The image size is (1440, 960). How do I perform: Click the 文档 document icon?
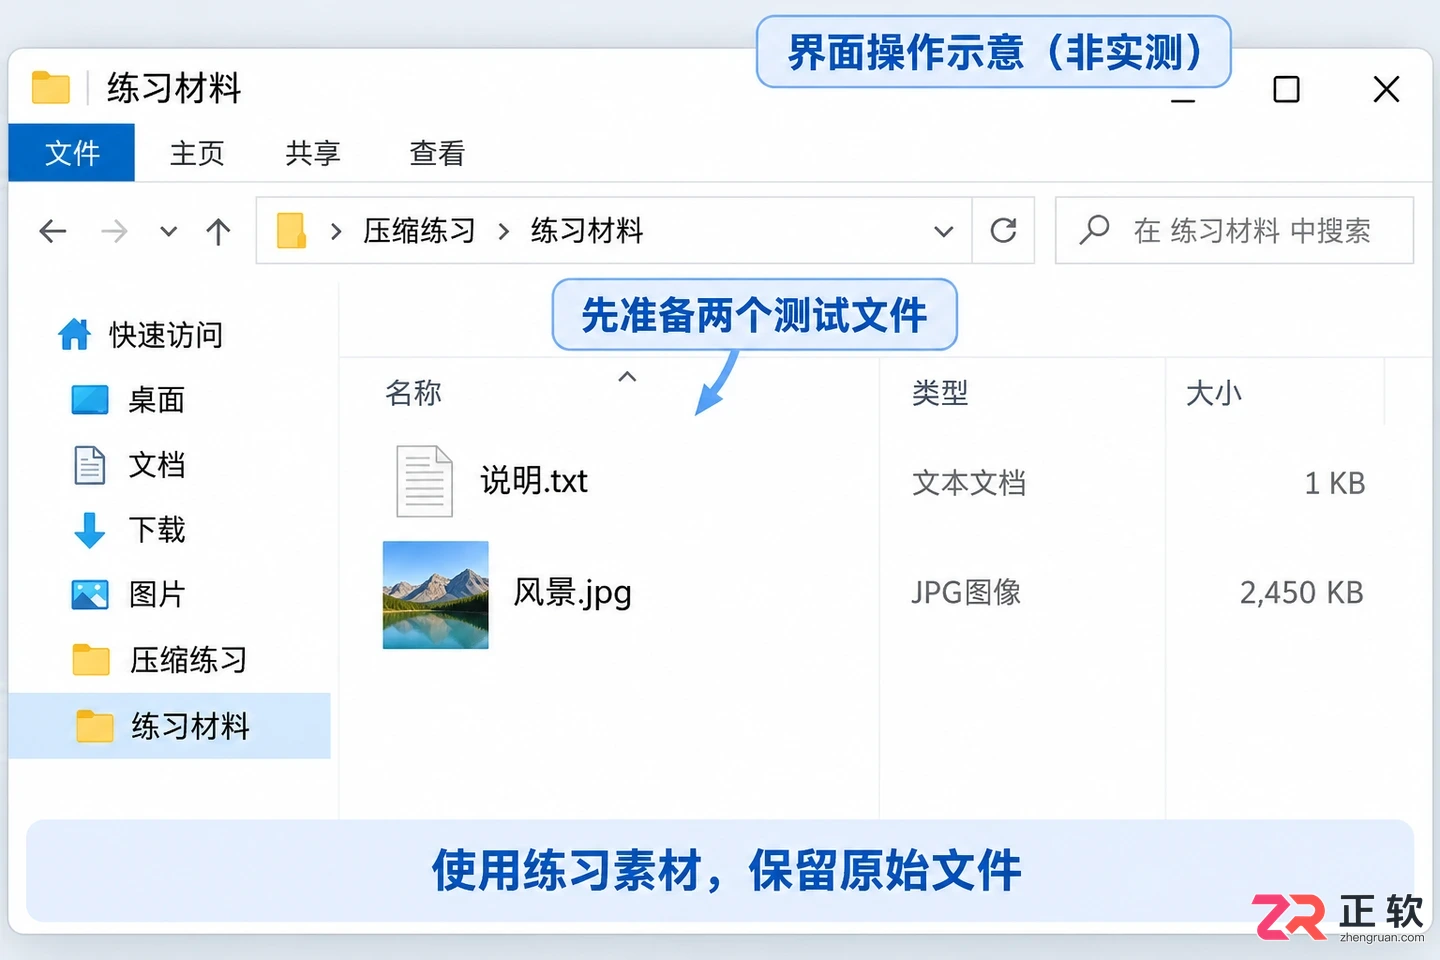pos(90,465)
